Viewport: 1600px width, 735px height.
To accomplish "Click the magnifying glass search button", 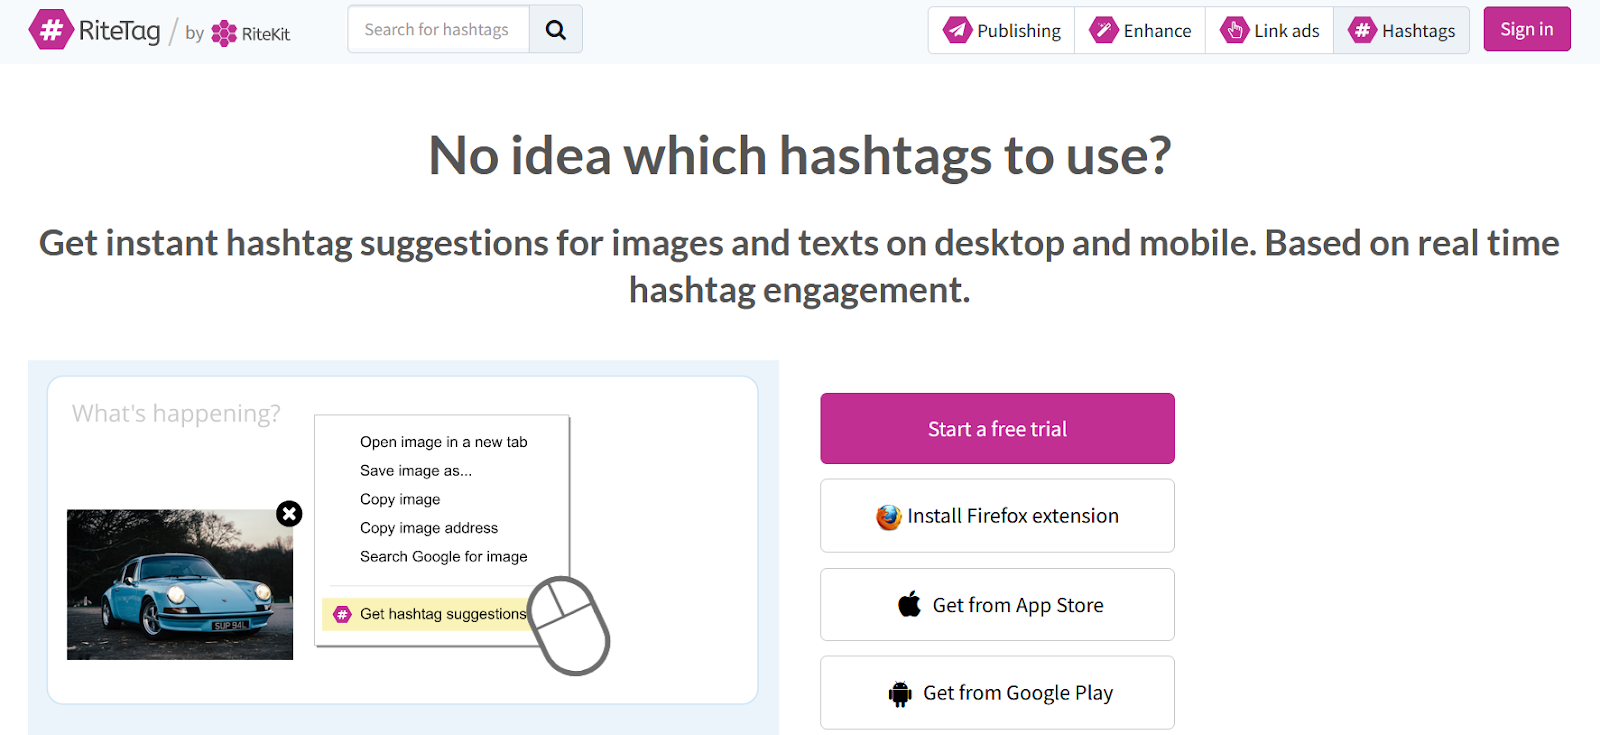I will 556,30.
